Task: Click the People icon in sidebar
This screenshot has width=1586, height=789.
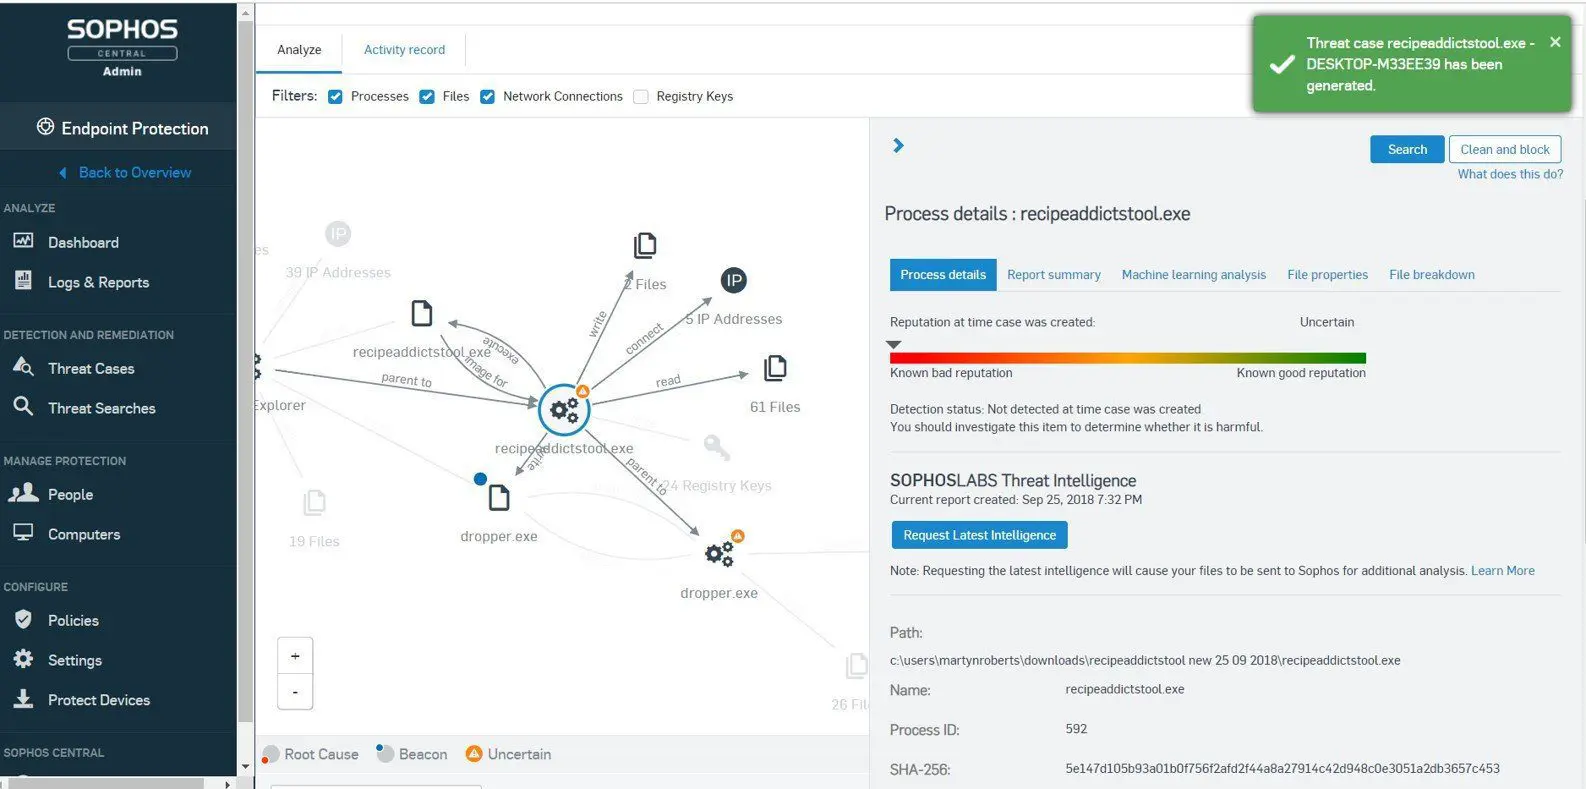Action: pos(23,493)
